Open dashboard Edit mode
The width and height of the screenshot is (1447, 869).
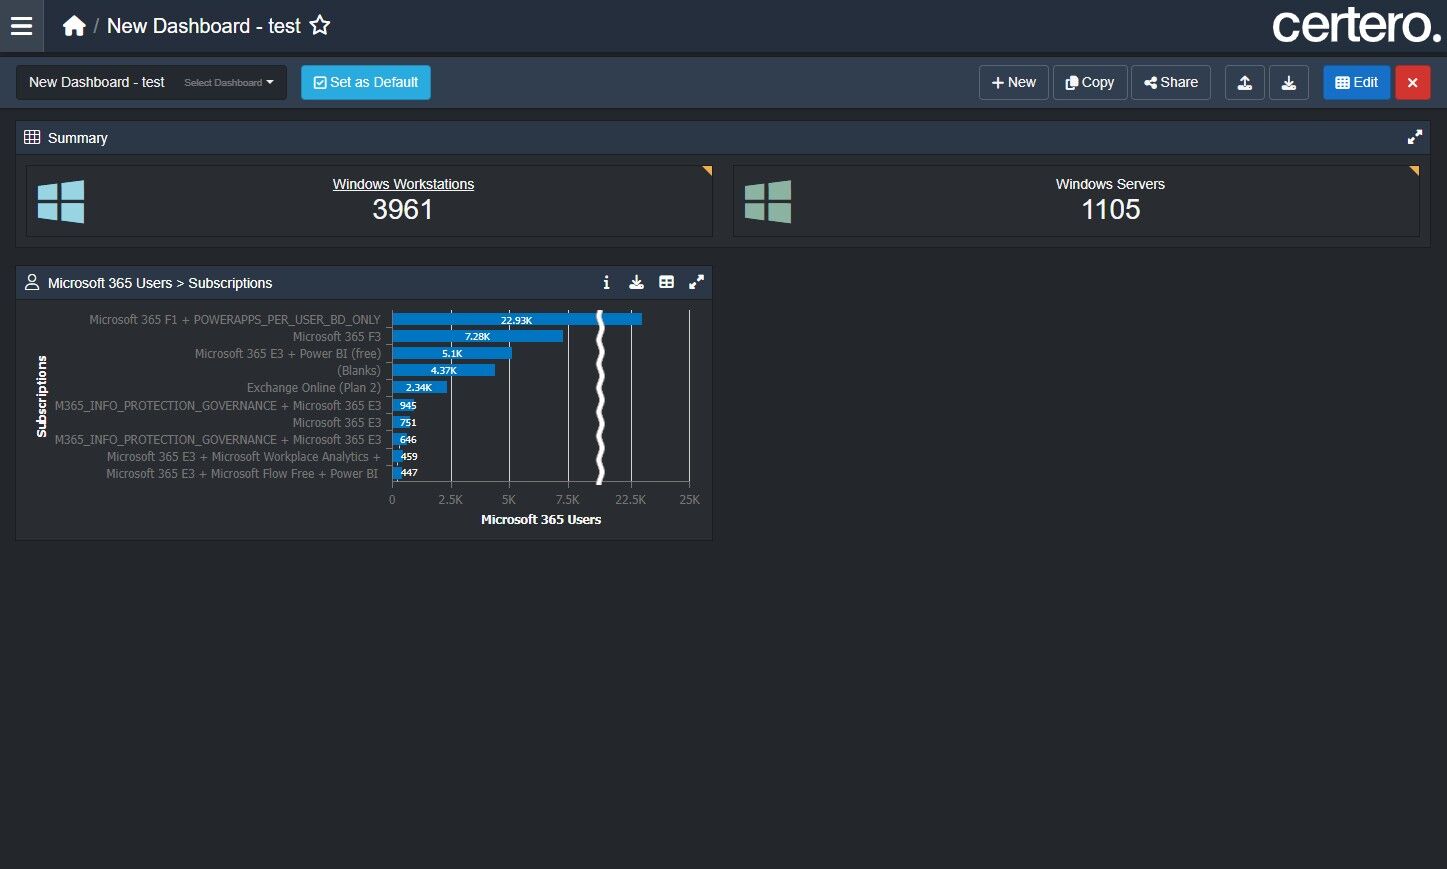tap(1357, 82)
